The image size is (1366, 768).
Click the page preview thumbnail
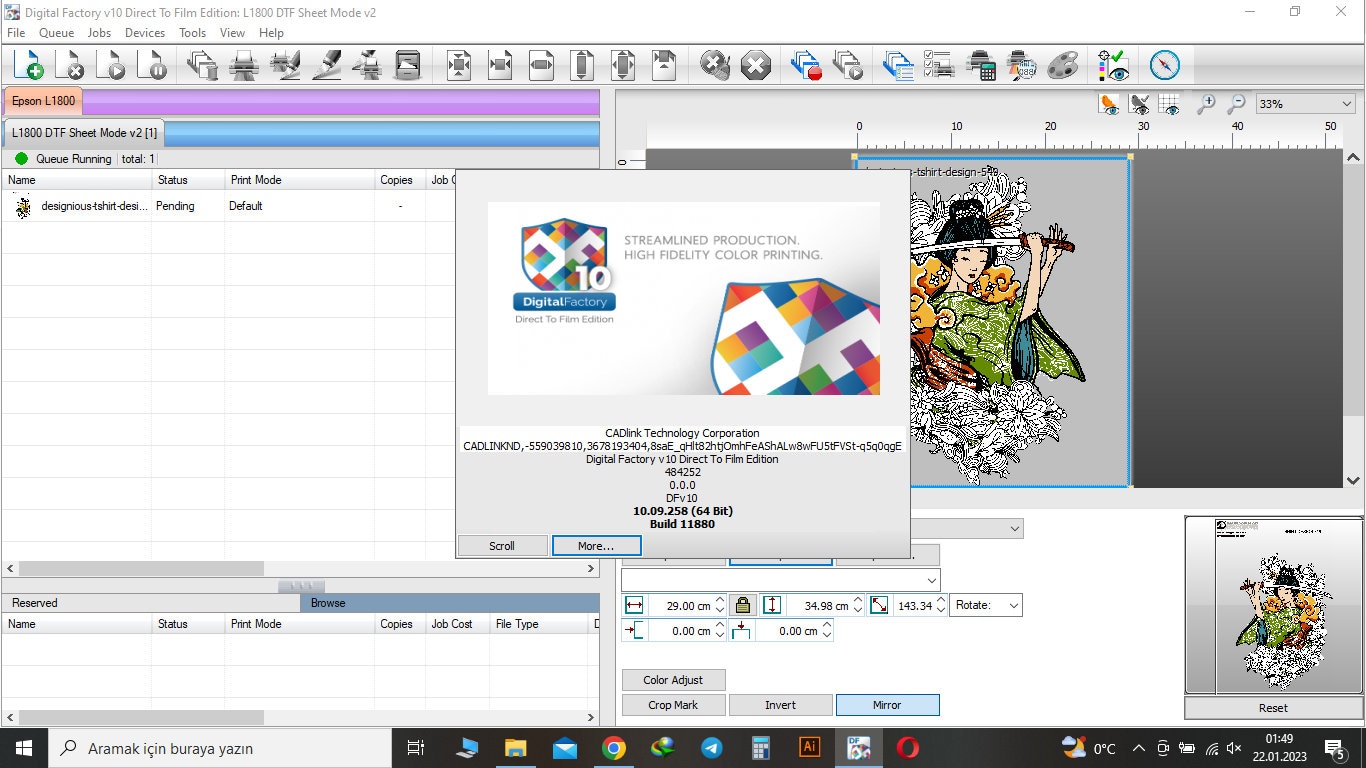click(x=1274, y=605)
